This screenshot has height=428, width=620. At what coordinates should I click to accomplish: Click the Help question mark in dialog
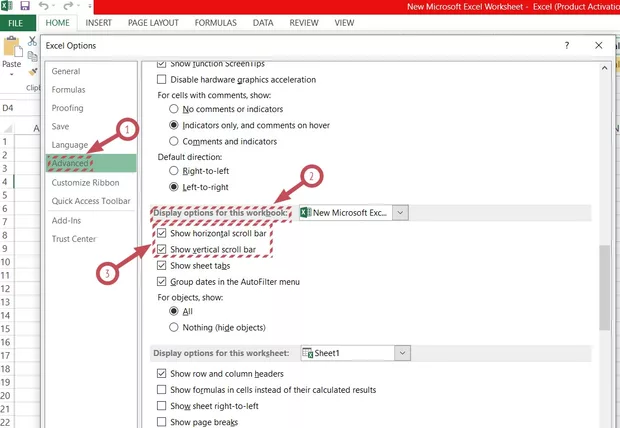coord(567,46)
